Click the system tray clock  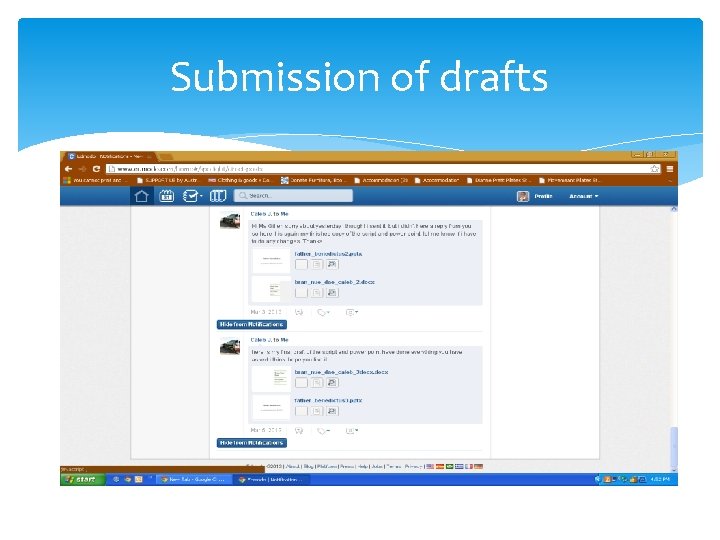(659, 479)
